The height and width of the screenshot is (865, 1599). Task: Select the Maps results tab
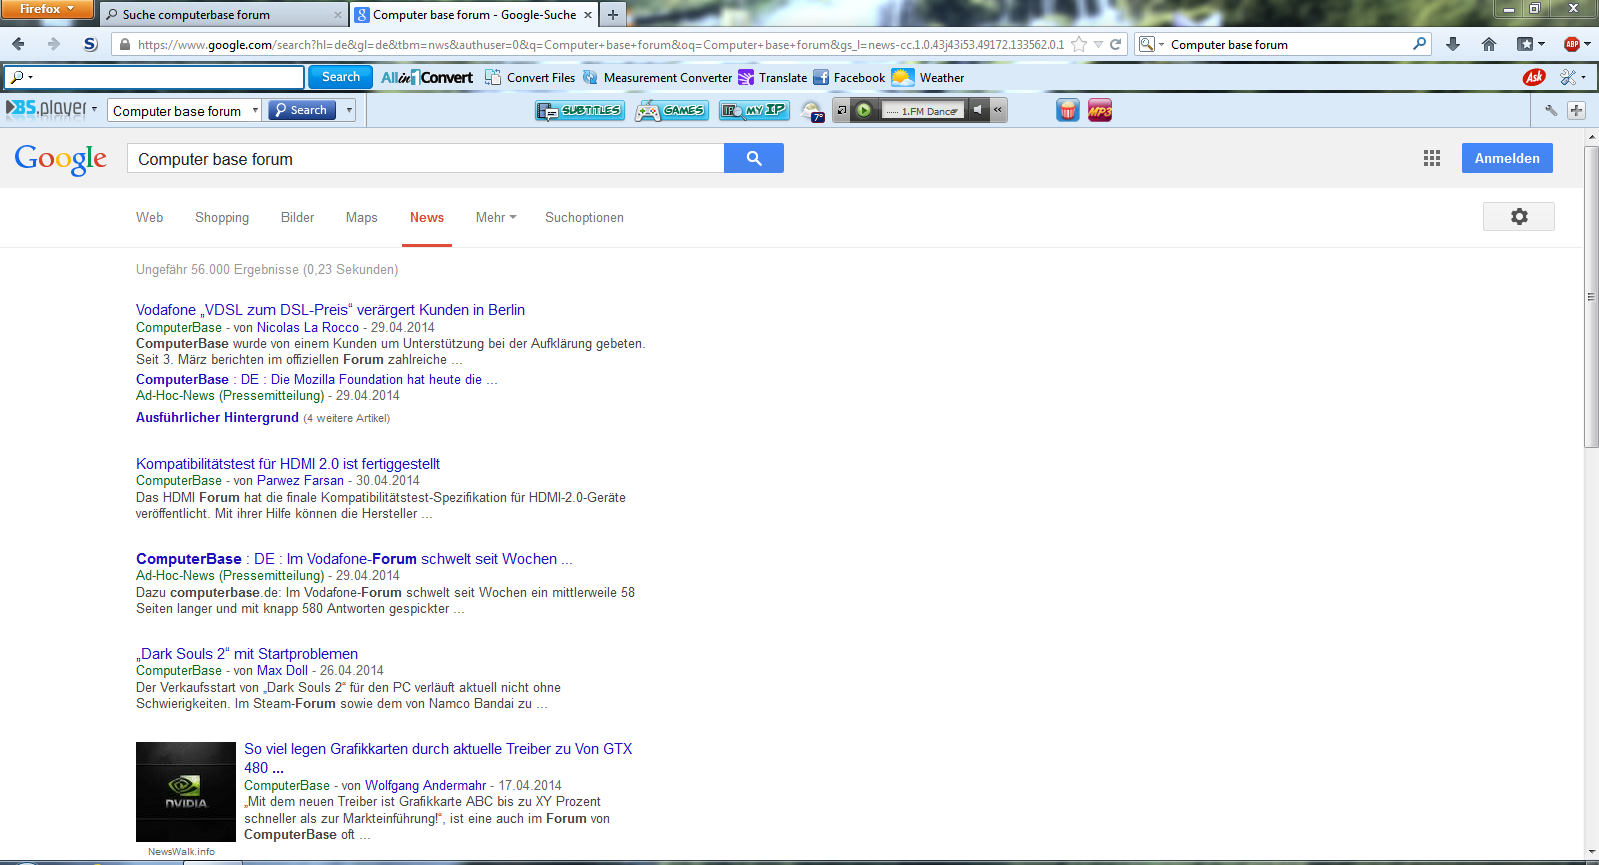tap(361, 217)
